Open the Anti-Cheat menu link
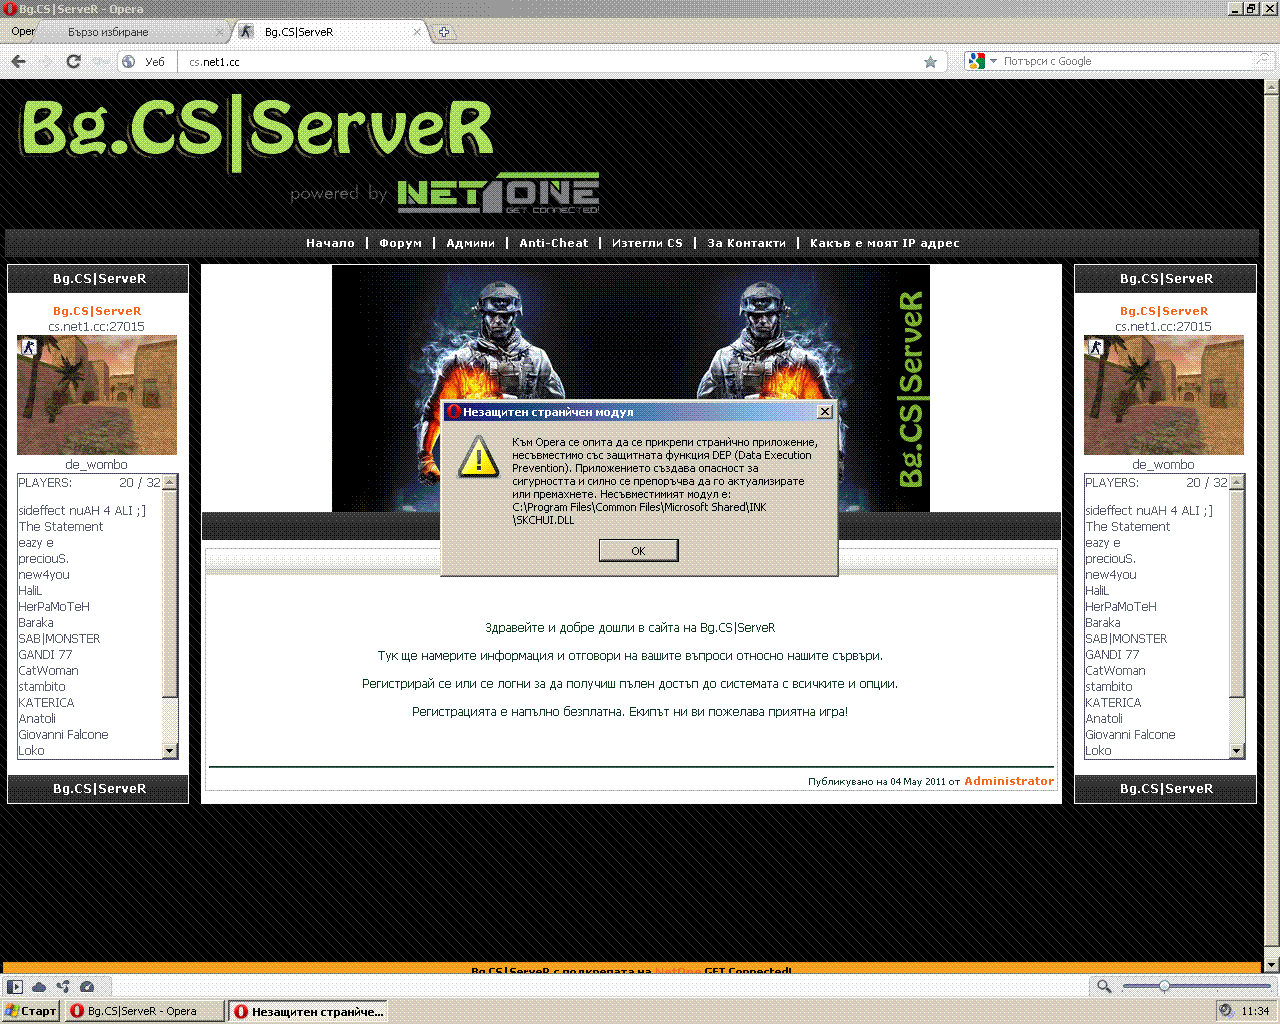The image size is (1280, 1024). click(x=553, y=243)
